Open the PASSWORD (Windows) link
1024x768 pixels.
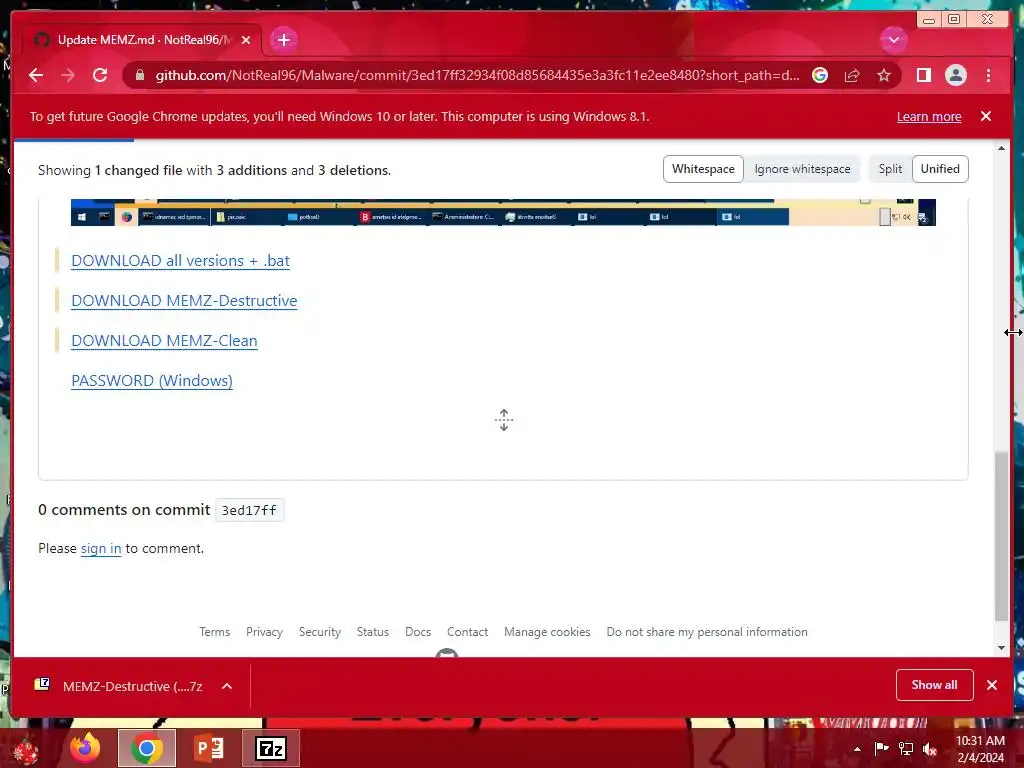pos(152,381)
